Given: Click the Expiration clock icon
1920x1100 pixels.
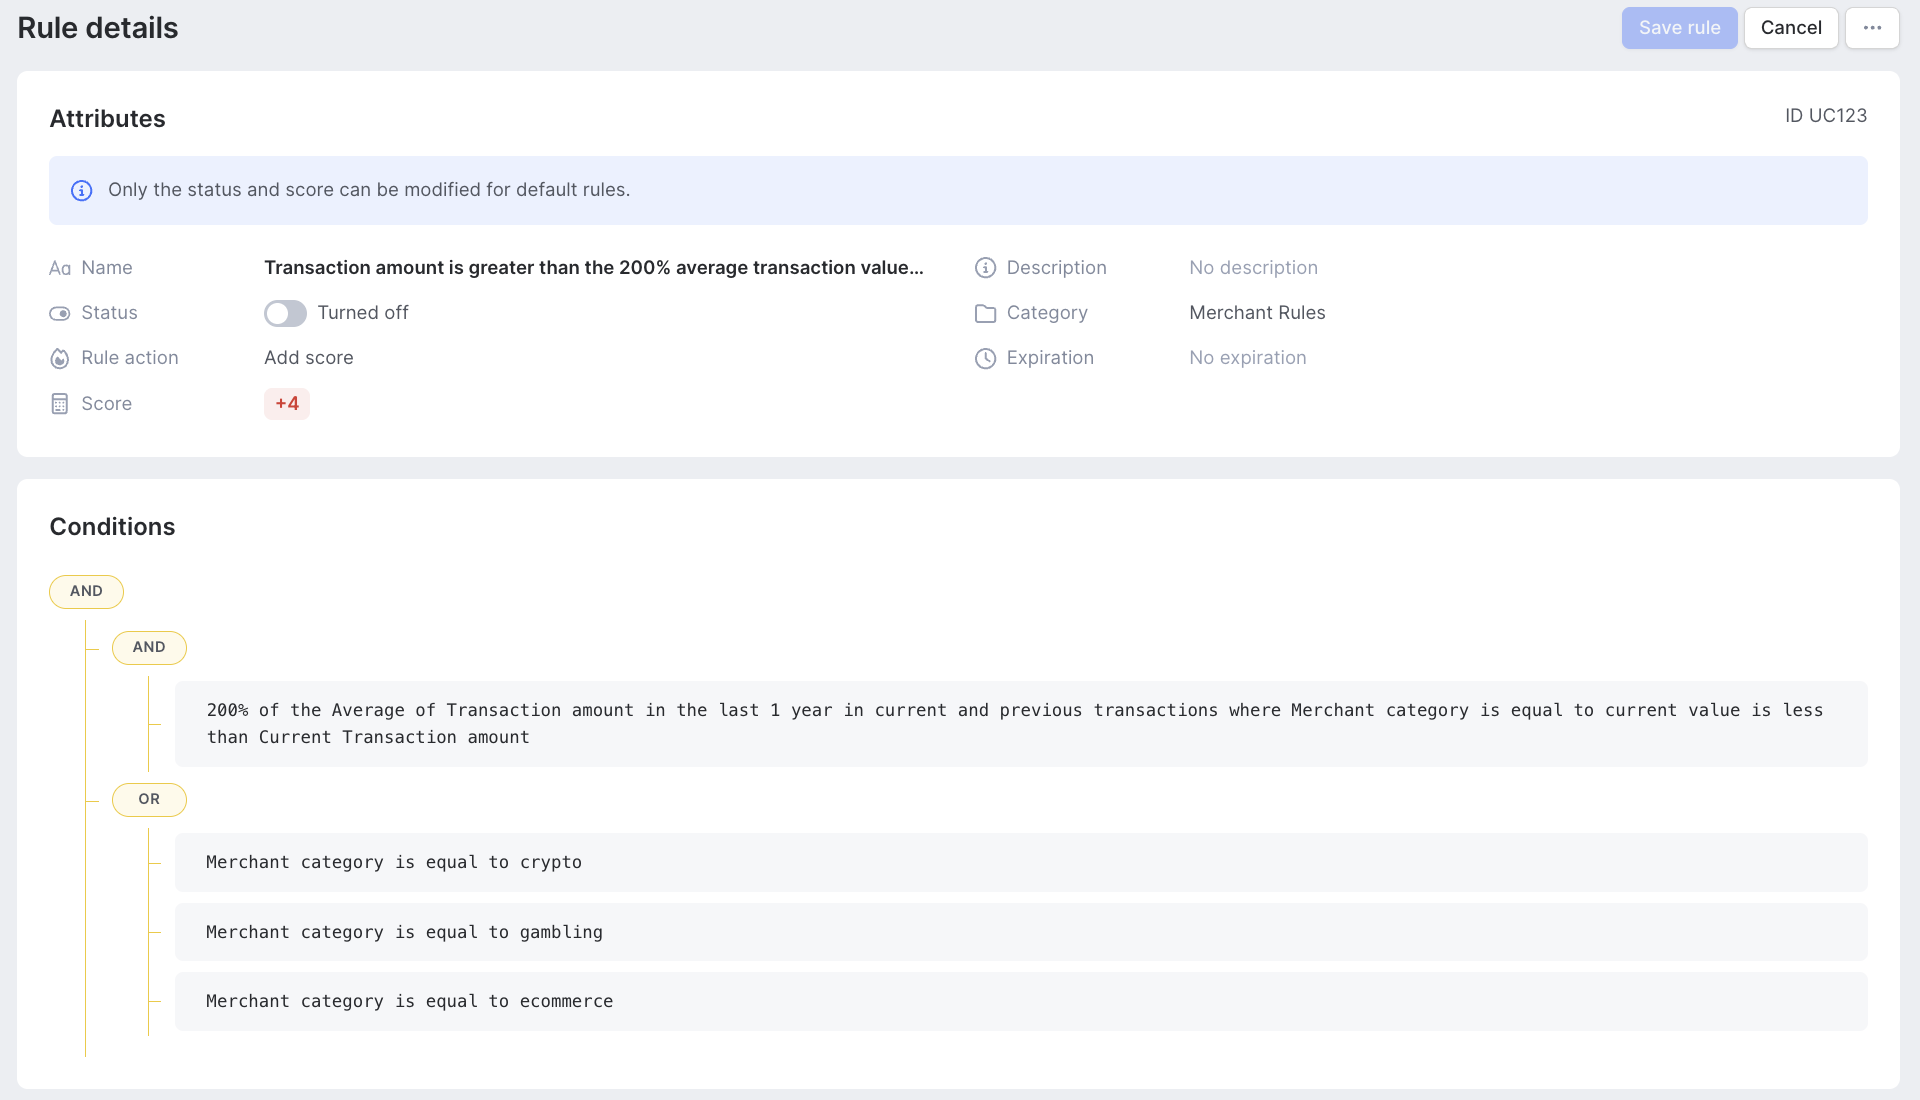Looking at the screenshot, I should [985, 358].
